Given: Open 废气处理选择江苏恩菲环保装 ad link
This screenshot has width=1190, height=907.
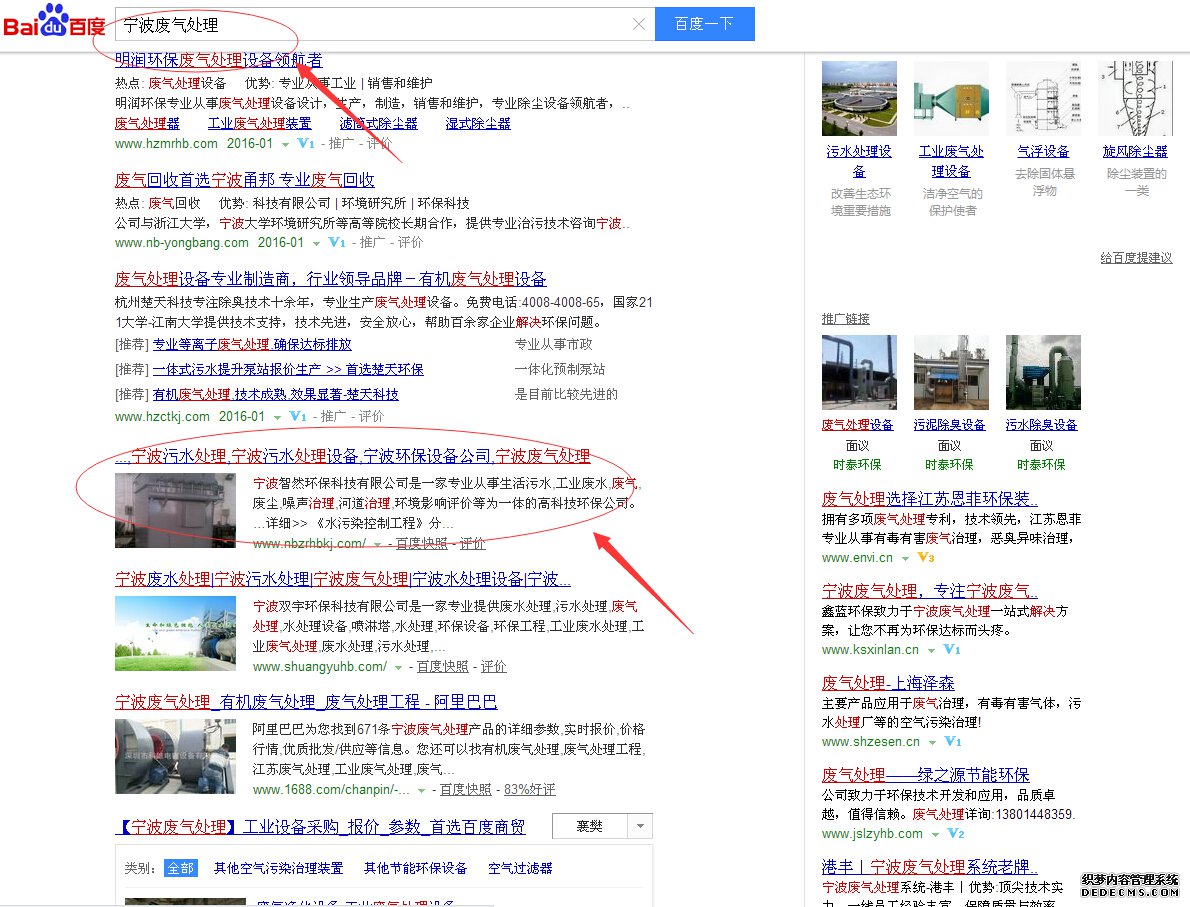Looking at the screenshot, I should tap(930, 499).
